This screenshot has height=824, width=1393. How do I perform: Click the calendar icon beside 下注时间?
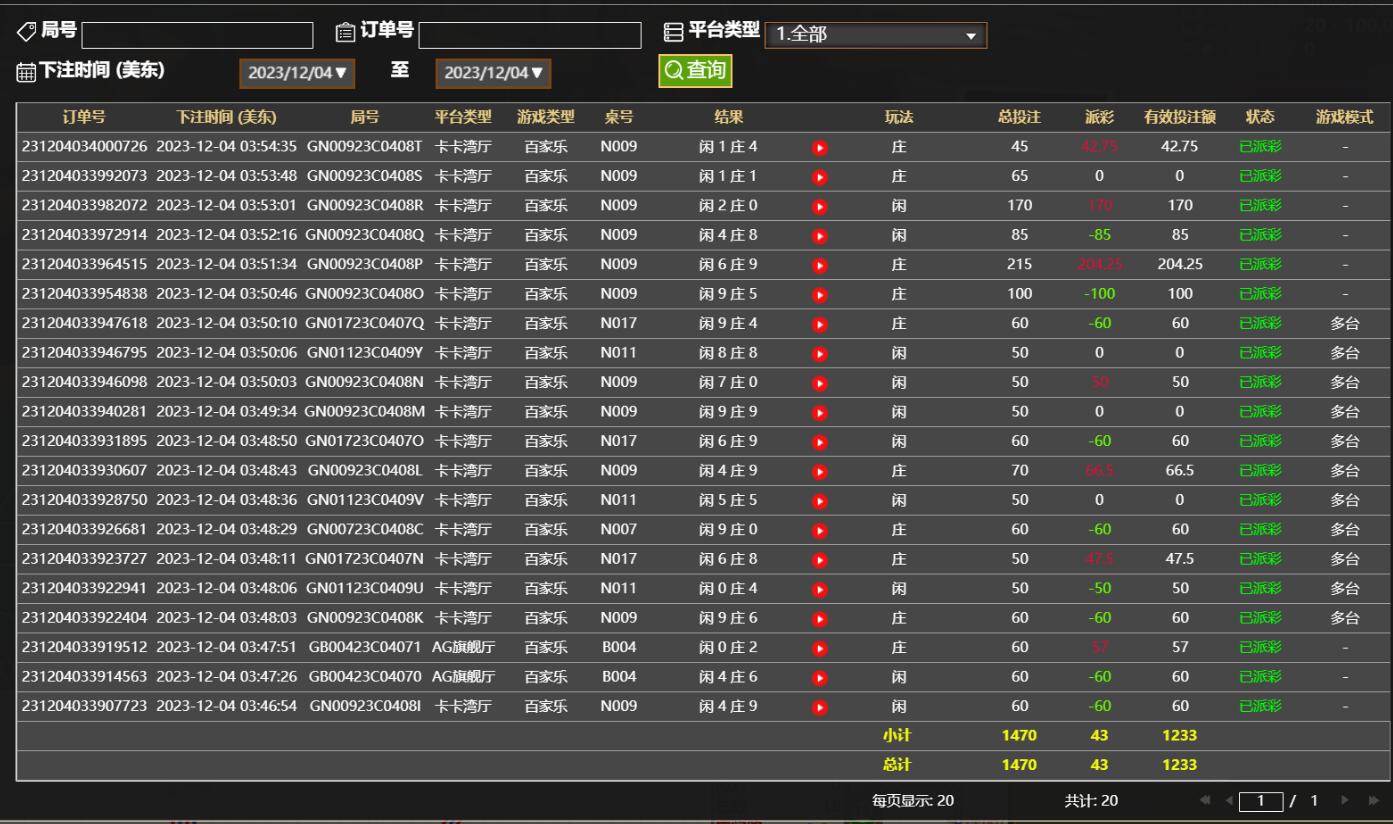[x=26, y=72]
